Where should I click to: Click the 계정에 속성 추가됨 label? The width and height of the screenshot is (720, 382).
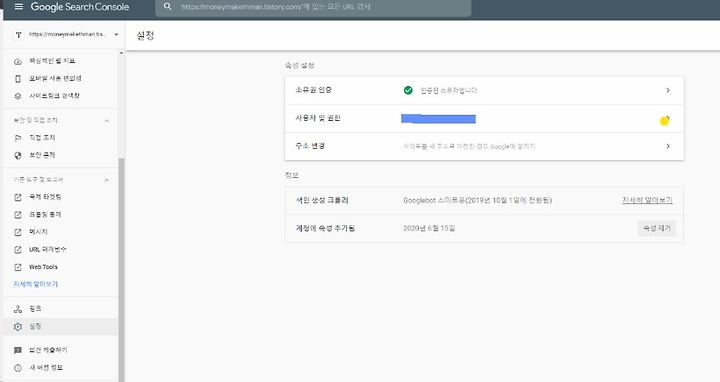click(x=325, y=228)
